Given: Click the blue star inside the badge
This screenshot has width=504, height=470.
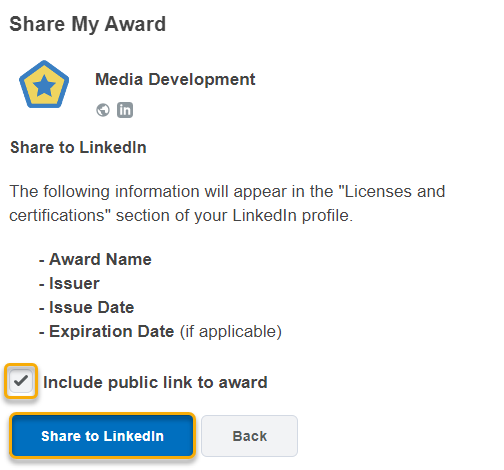Looking at the screenshot, I should pos(44,86).
